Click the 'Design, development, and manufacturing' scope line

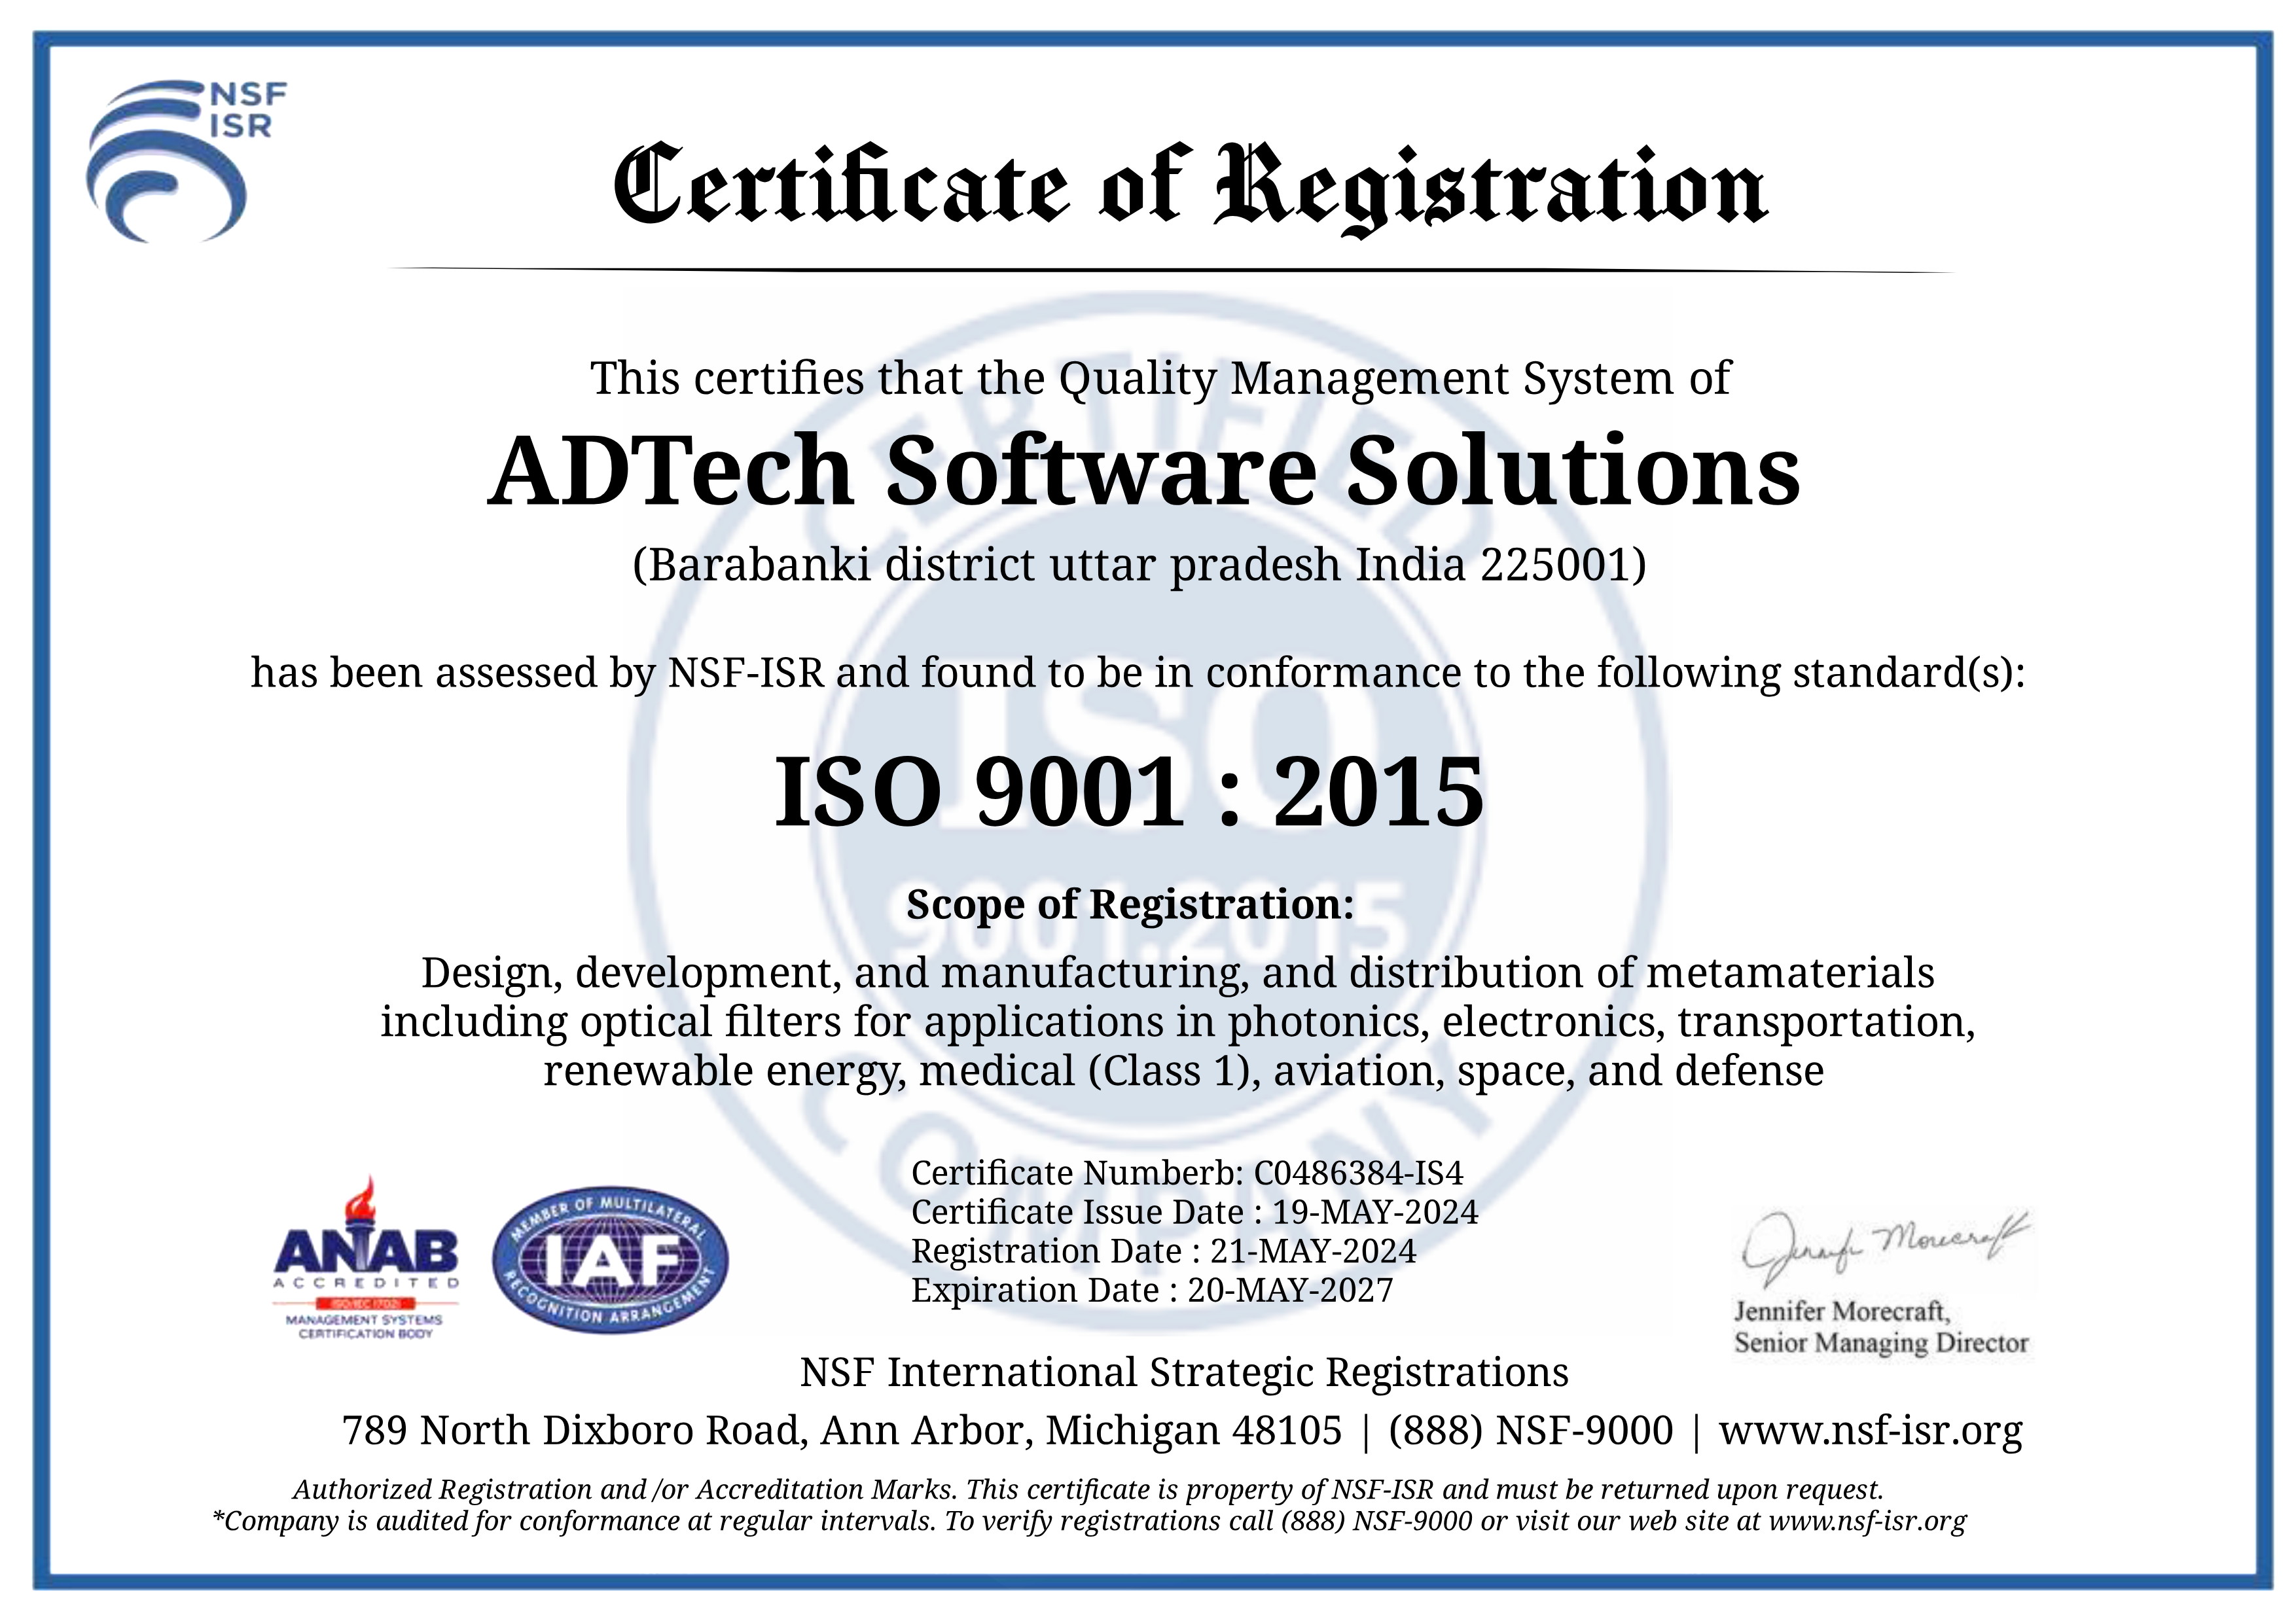[x=1177, y=973]
